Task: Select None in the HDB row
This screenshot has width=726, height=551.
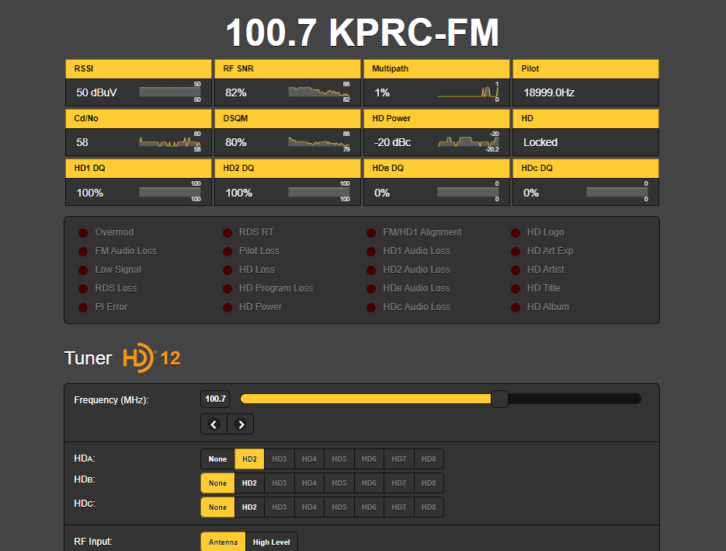Action: tap(218, 483)
